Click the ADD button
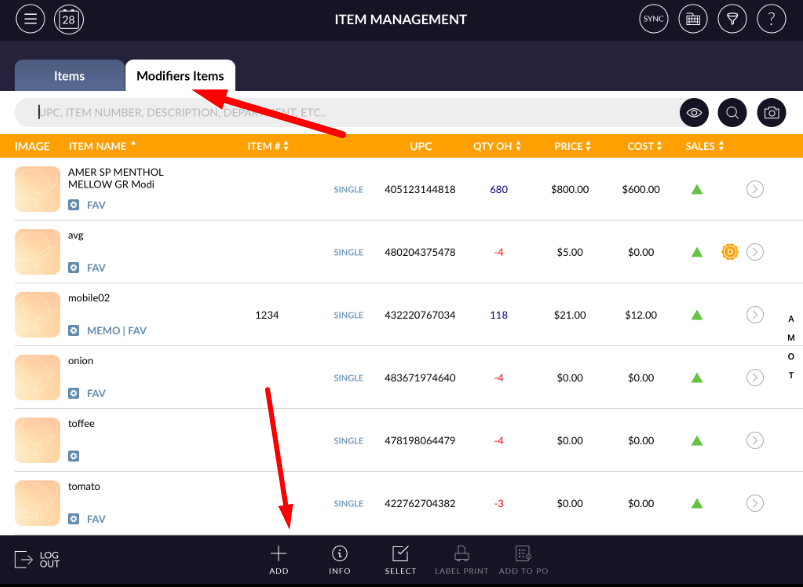 click(278, 560)
